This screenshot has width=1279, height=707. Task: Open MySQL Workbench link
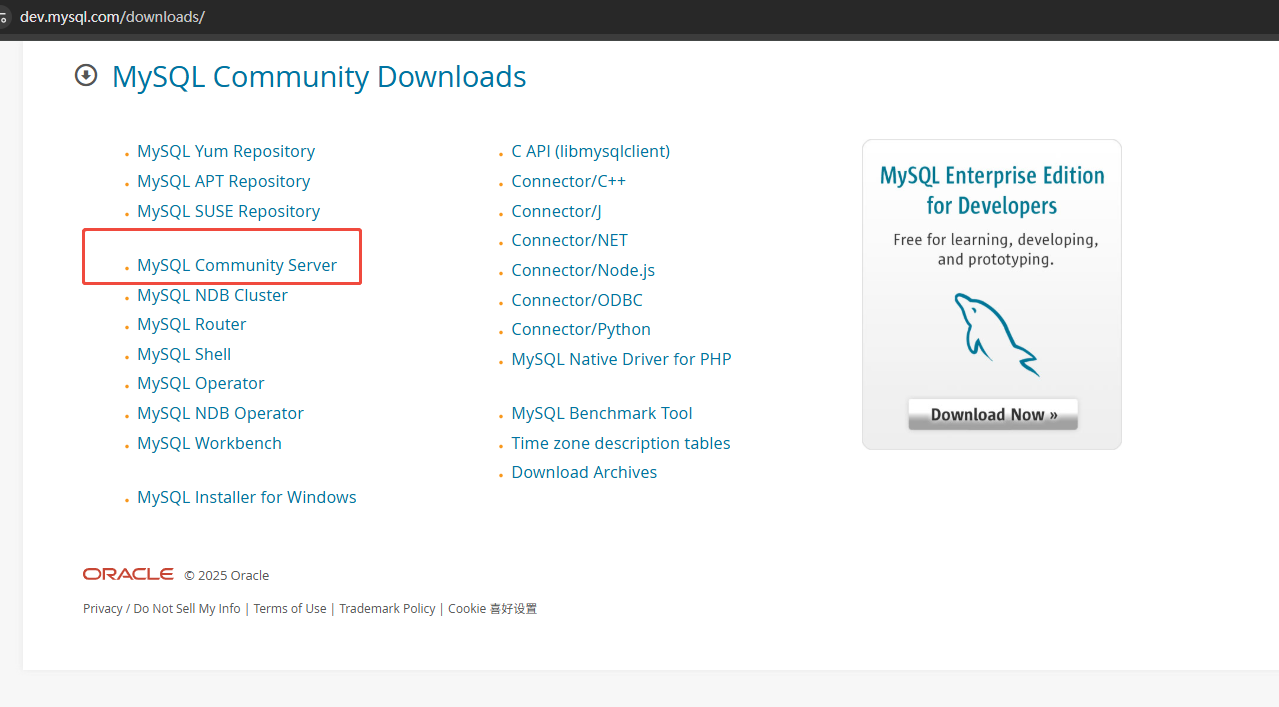click(x=210, y=443)
